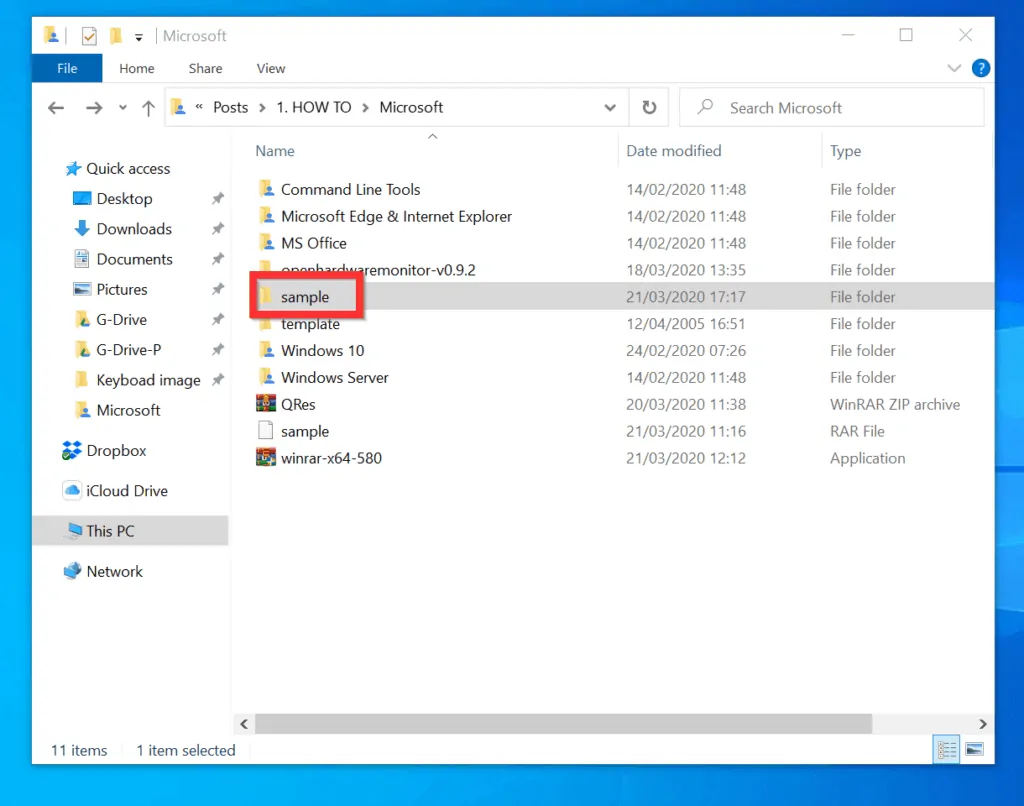Viewport: 1024px width, 806px height.
Task: Expand the address bar history dropdown
Action: pos(610,107)
